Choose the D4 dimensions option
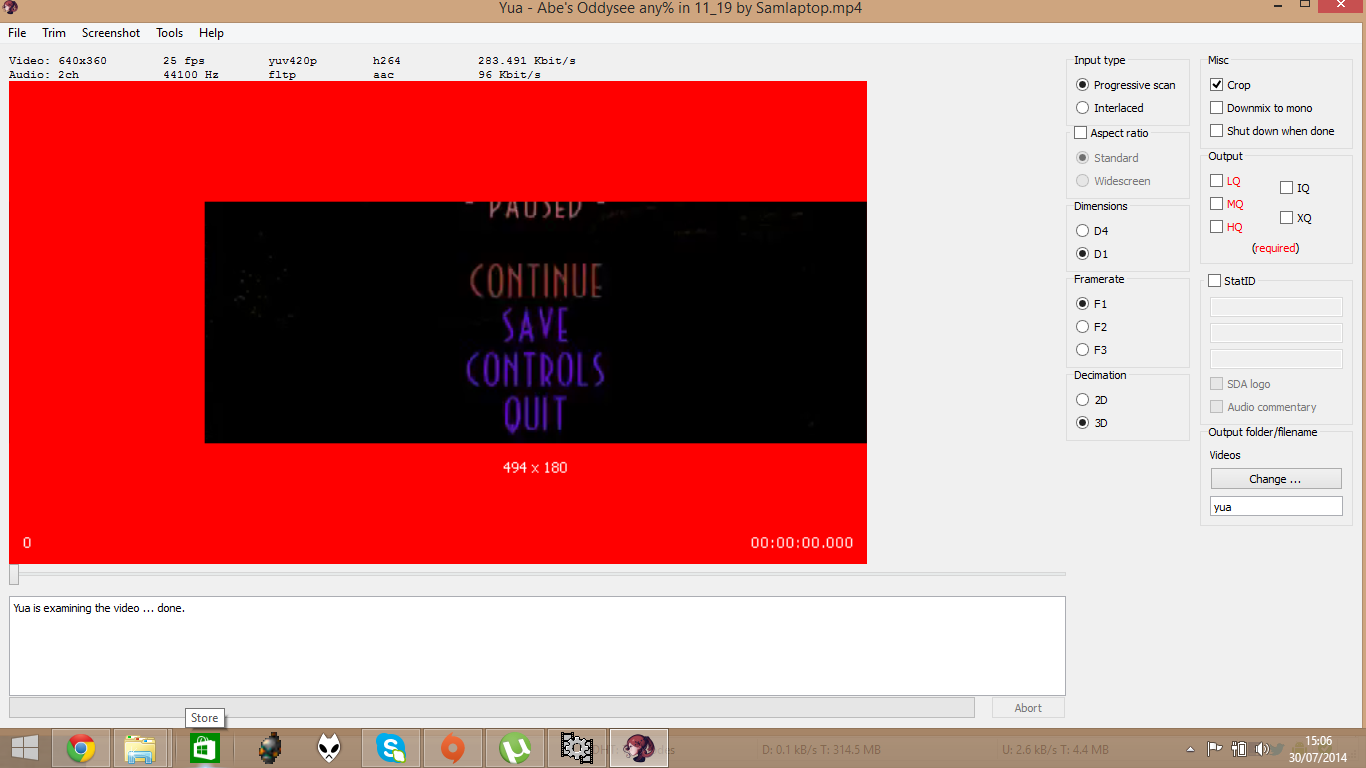1366x768 pixels. [x=1082, y=231]
